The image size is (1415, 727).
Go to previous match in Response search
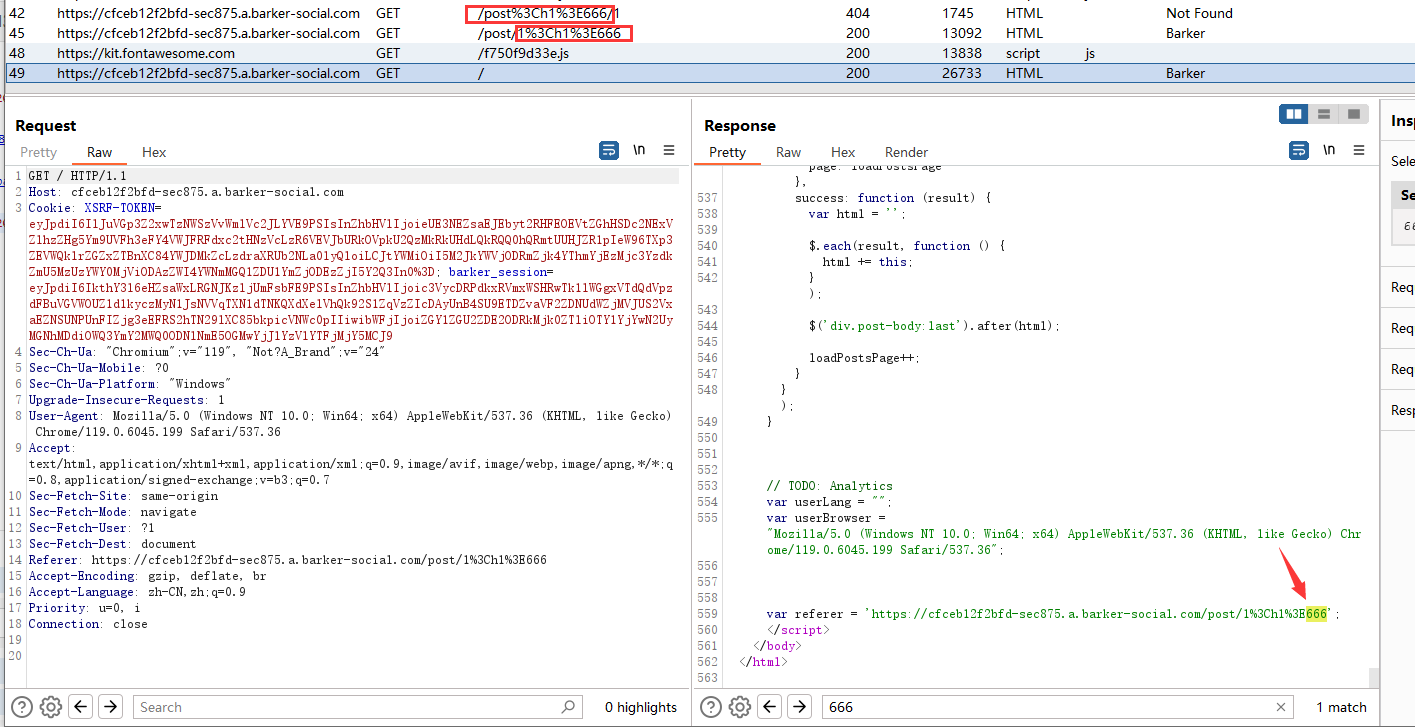pos(771,706)
